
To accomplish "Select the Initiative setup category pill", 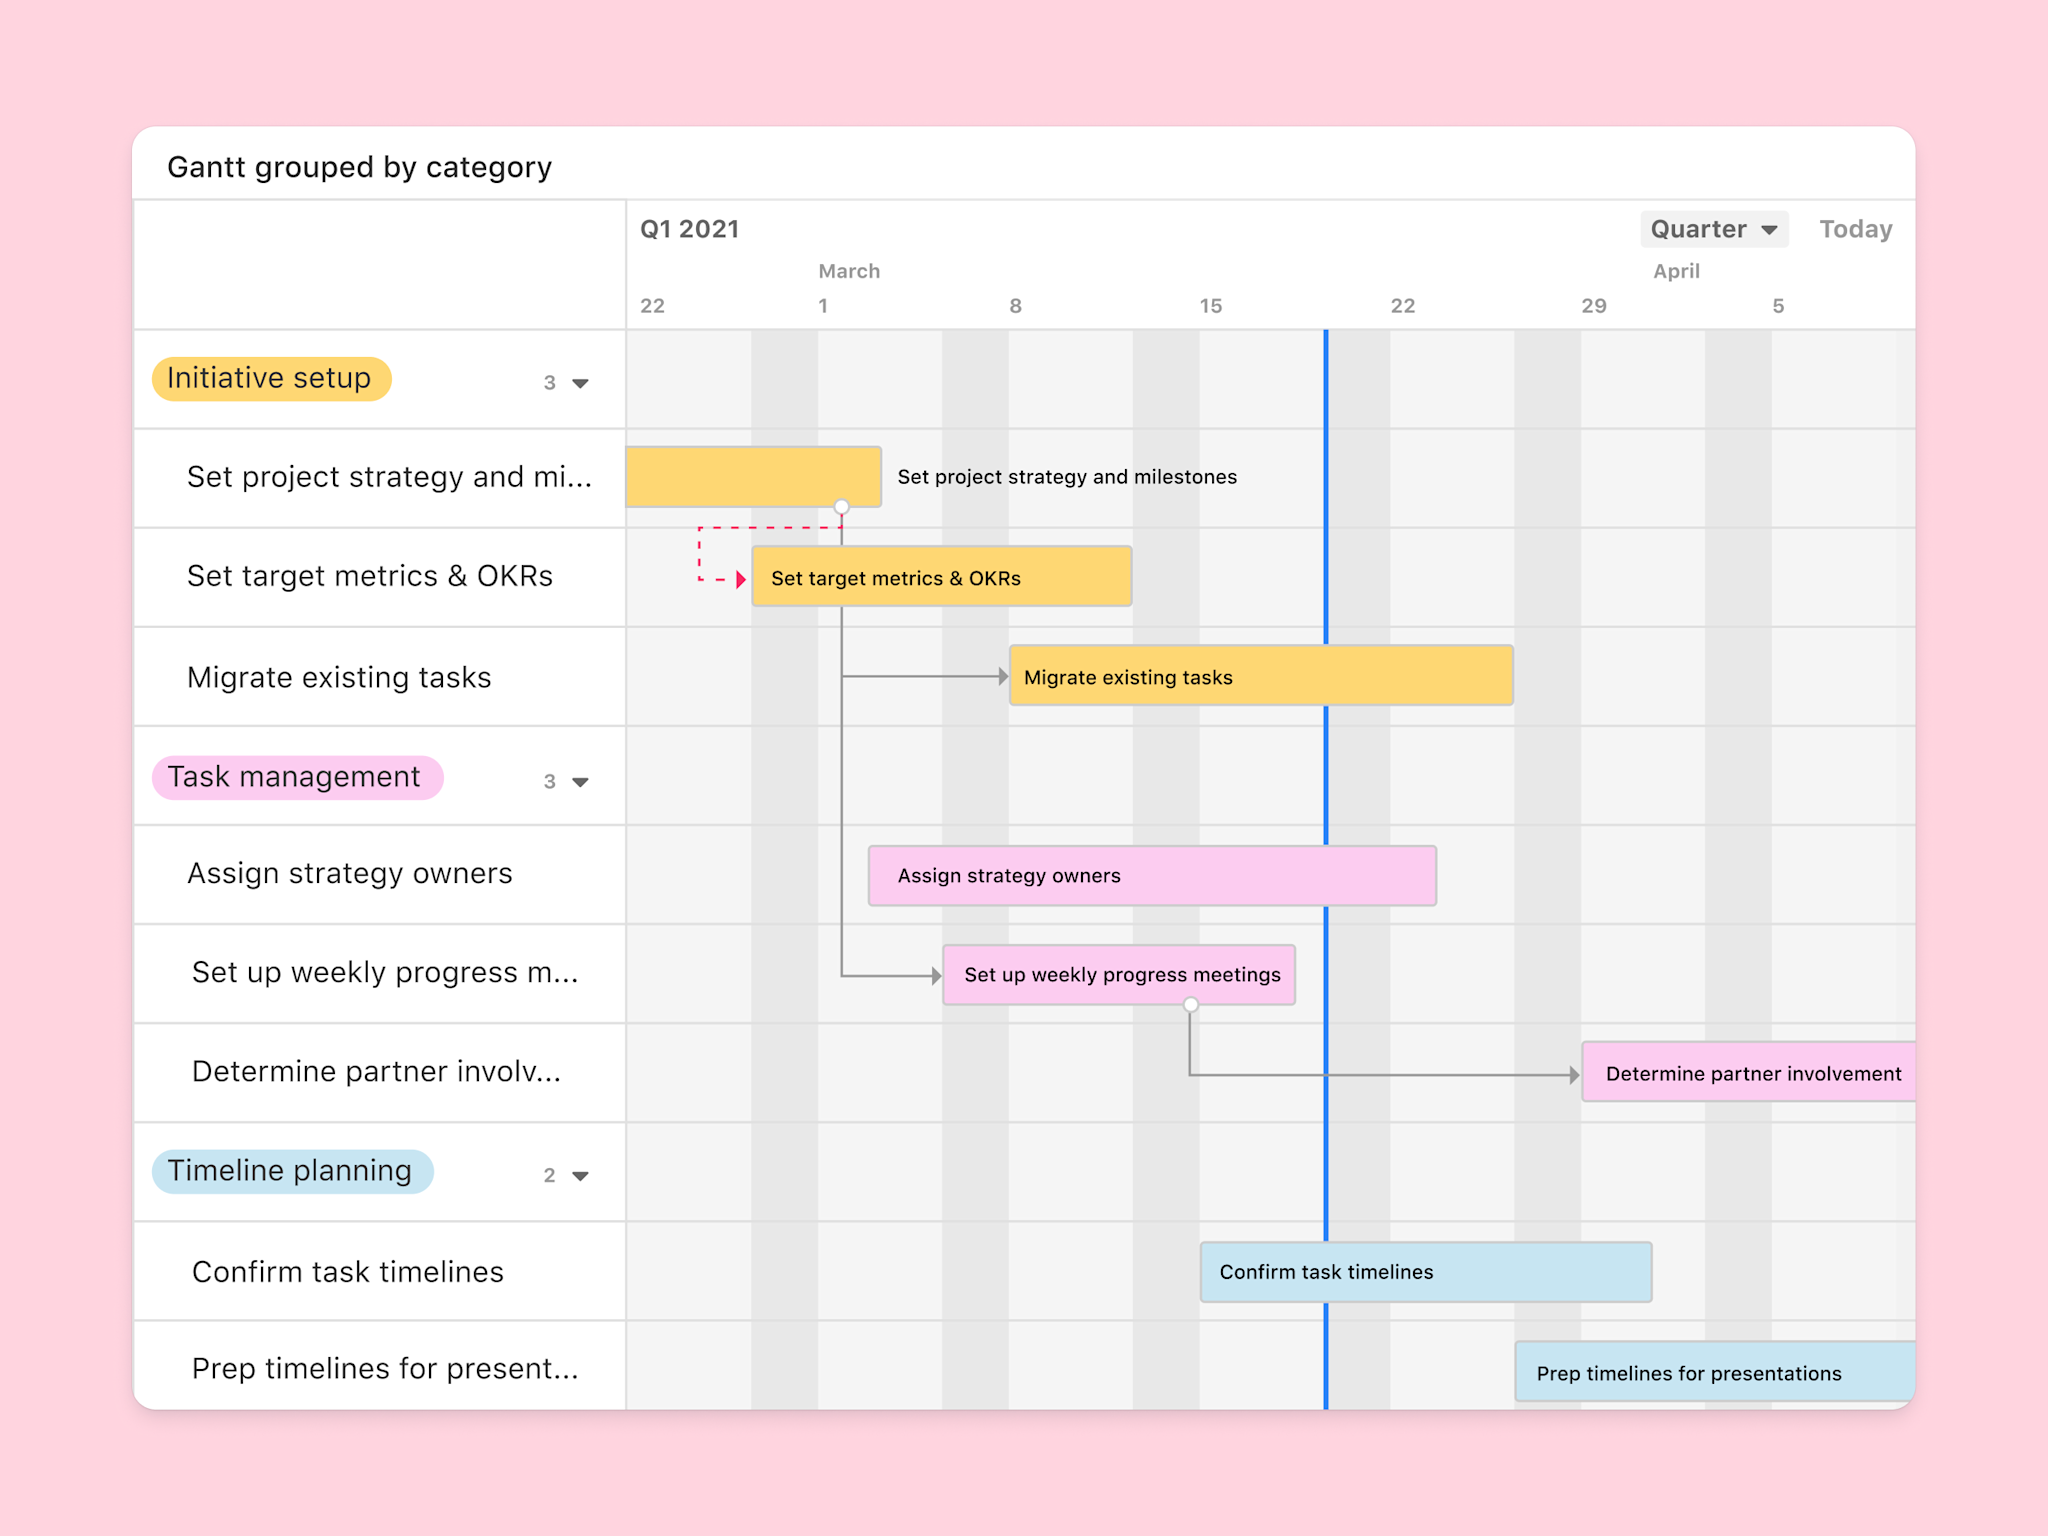I will (x=270, y=378).
